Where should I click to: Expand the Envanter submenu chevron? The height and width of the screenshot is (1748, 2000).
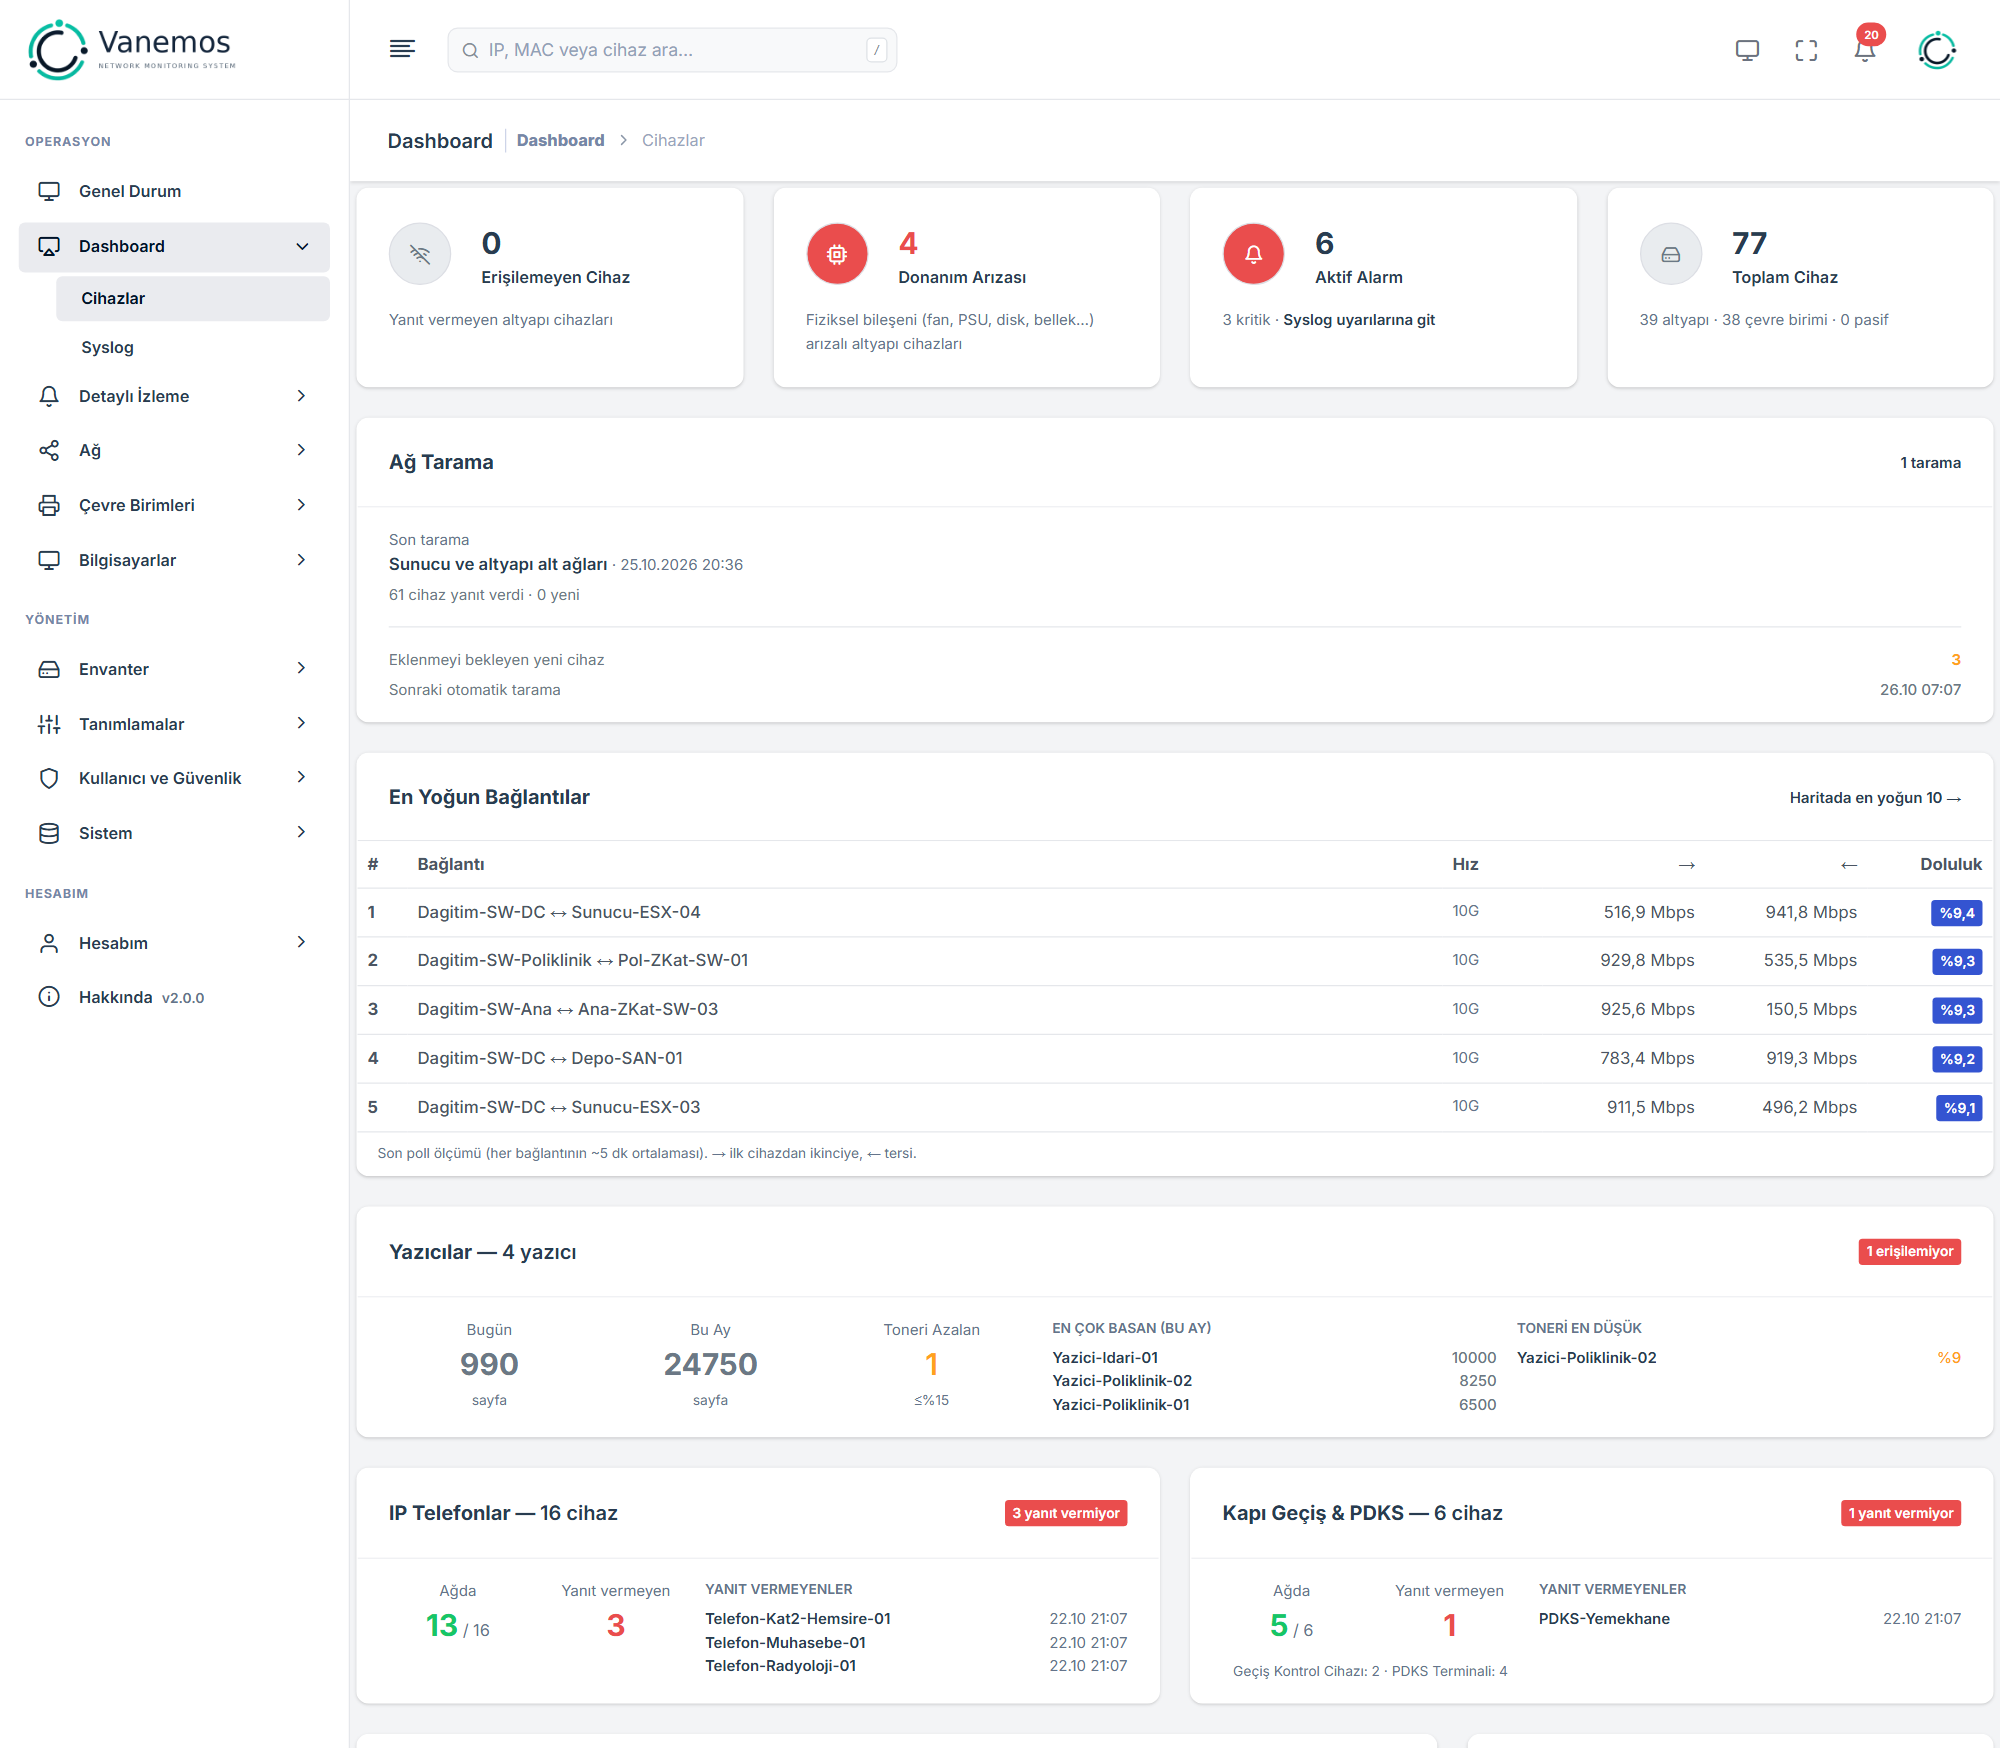[301, 668]
